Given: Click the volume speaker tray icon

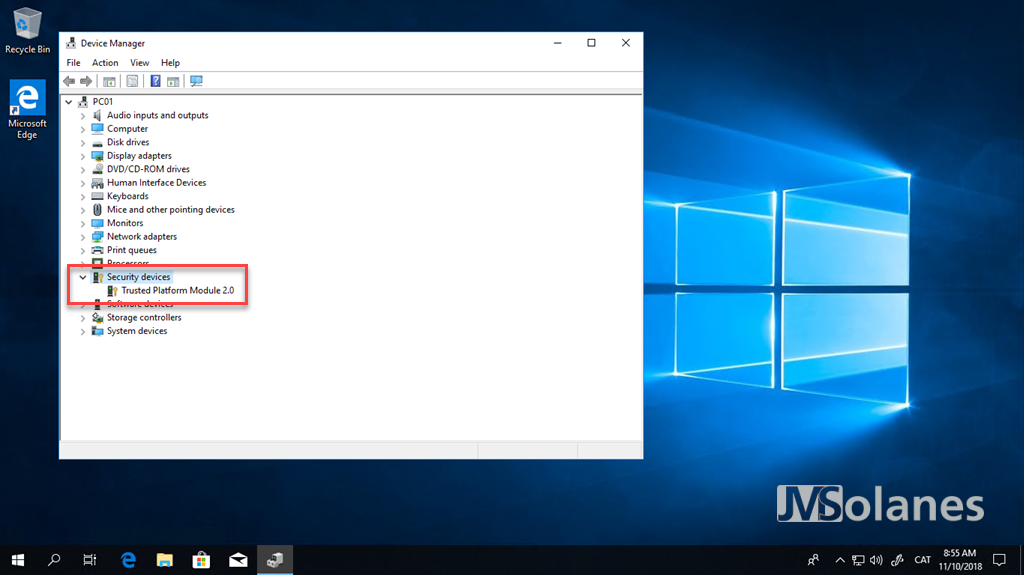Looking at the screenshot, I should click(x=876, y=560).
